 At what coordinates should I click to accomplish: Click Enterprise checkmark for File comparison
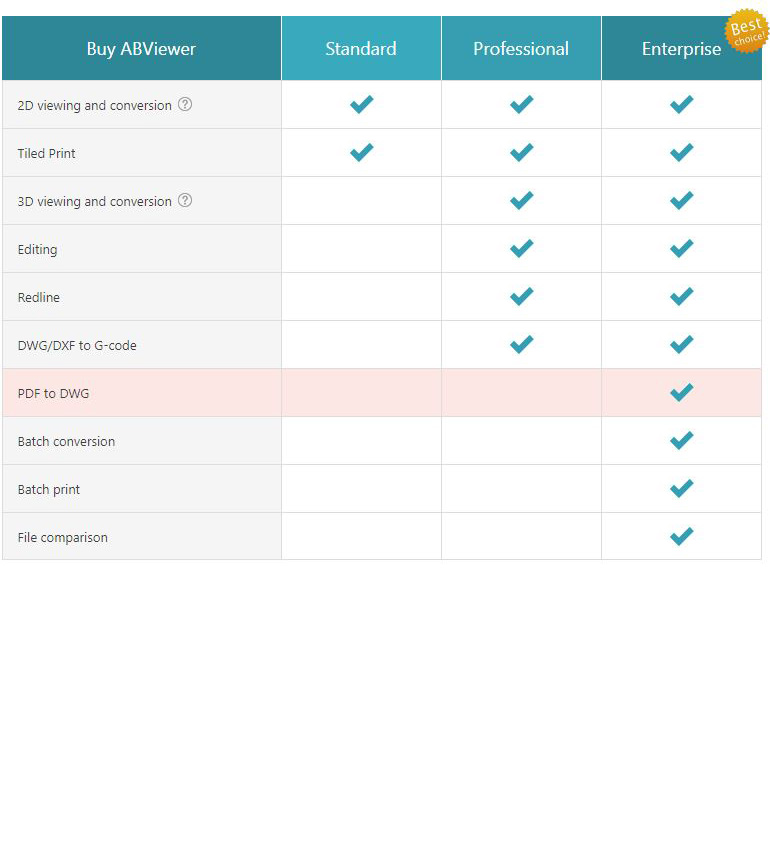(x=681, y=536)
